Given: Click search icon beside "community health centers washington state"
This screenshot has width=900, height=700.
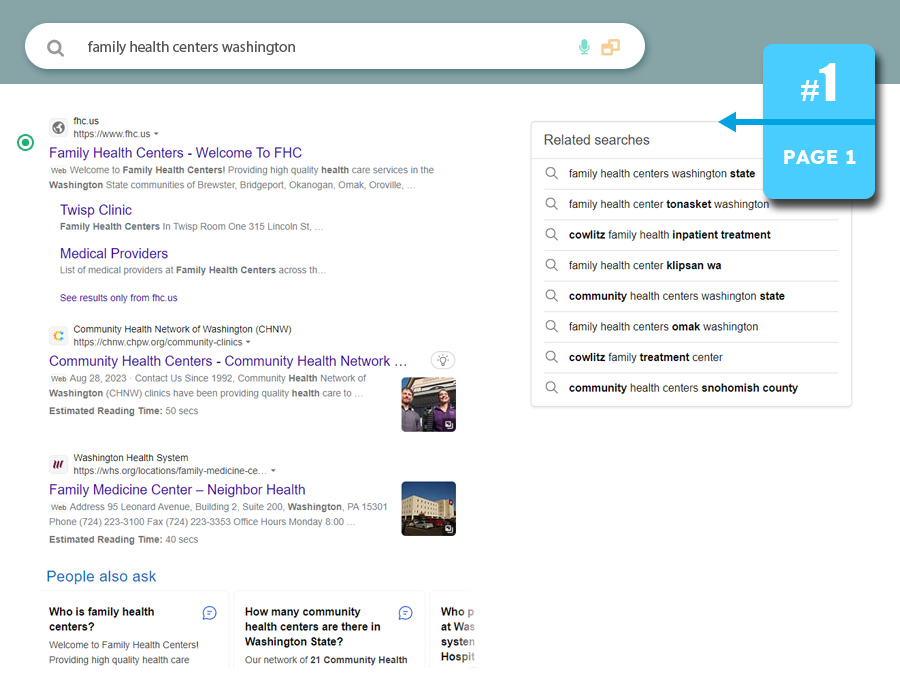Looking at the screenshot, I should click(x=552, y=295).
